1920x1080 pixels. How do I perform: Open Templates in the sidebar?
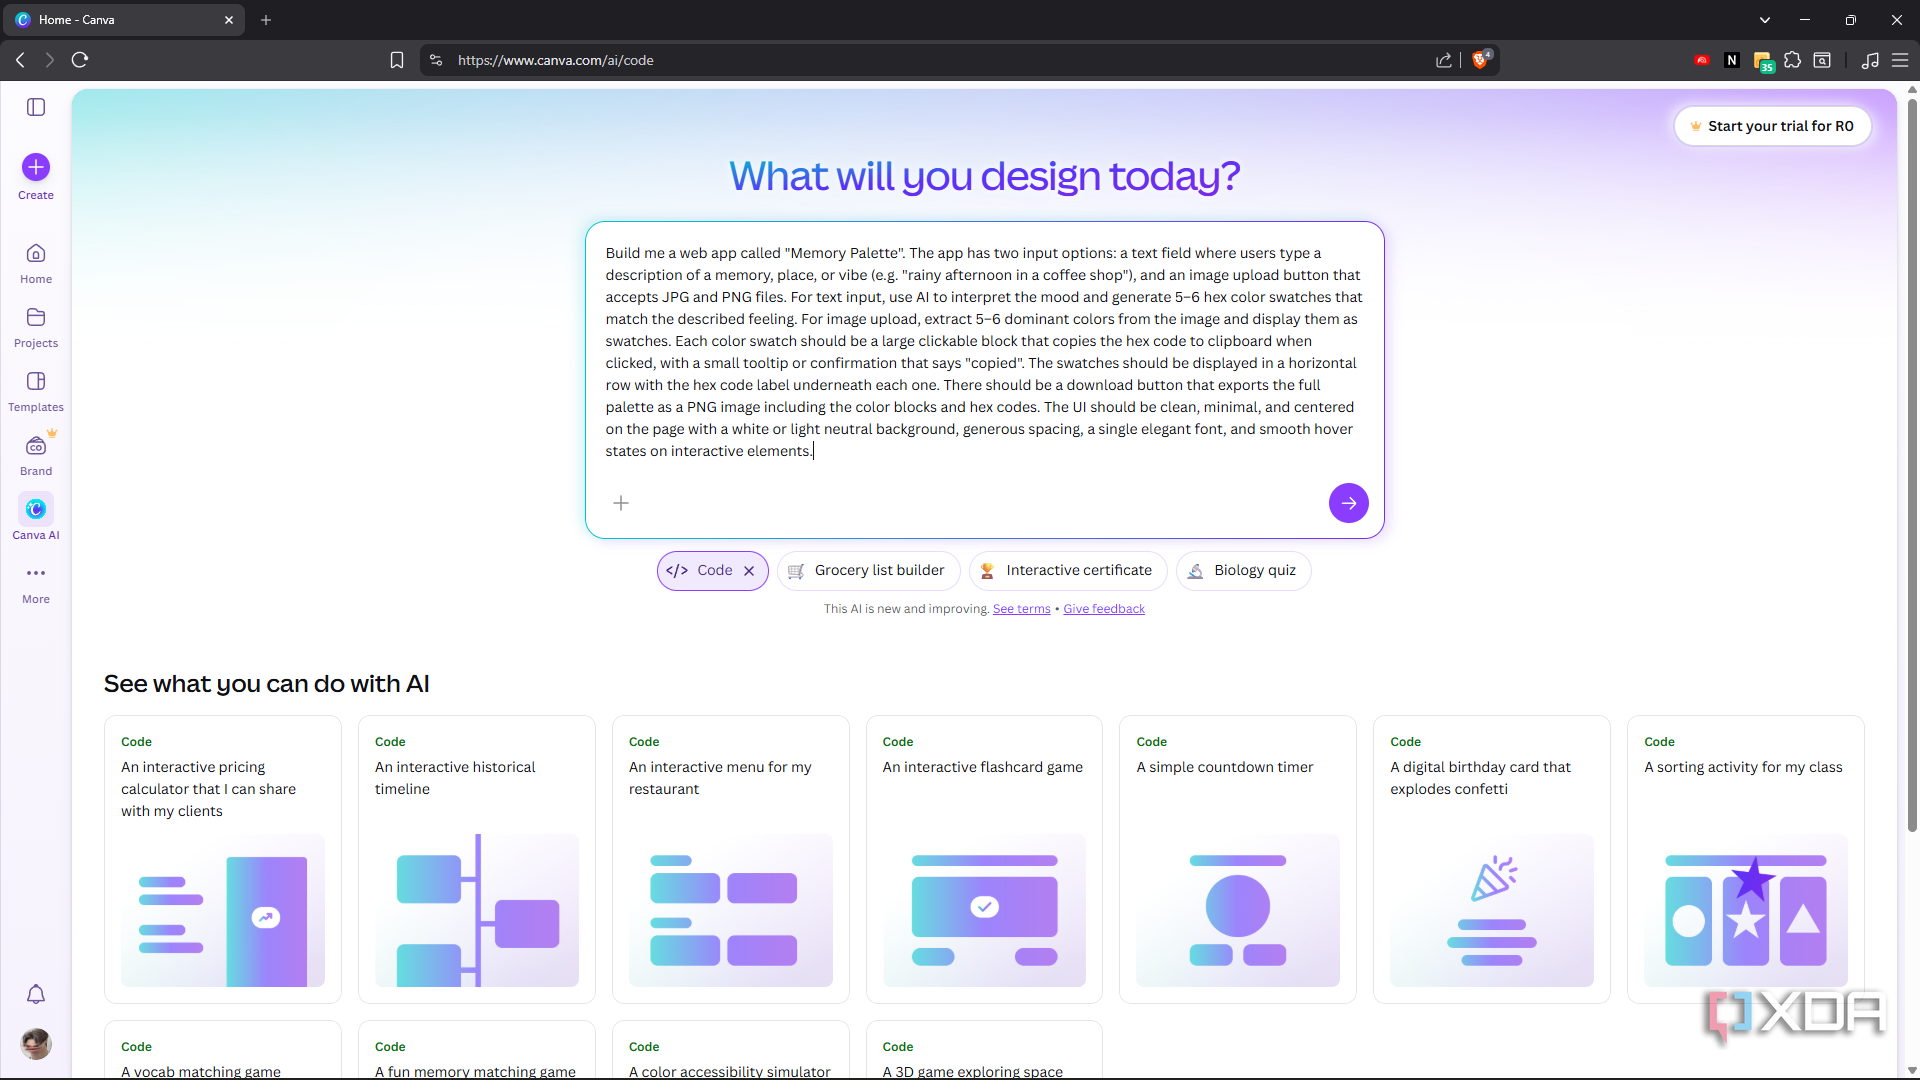pyautogui.click(x=36, y=392)
